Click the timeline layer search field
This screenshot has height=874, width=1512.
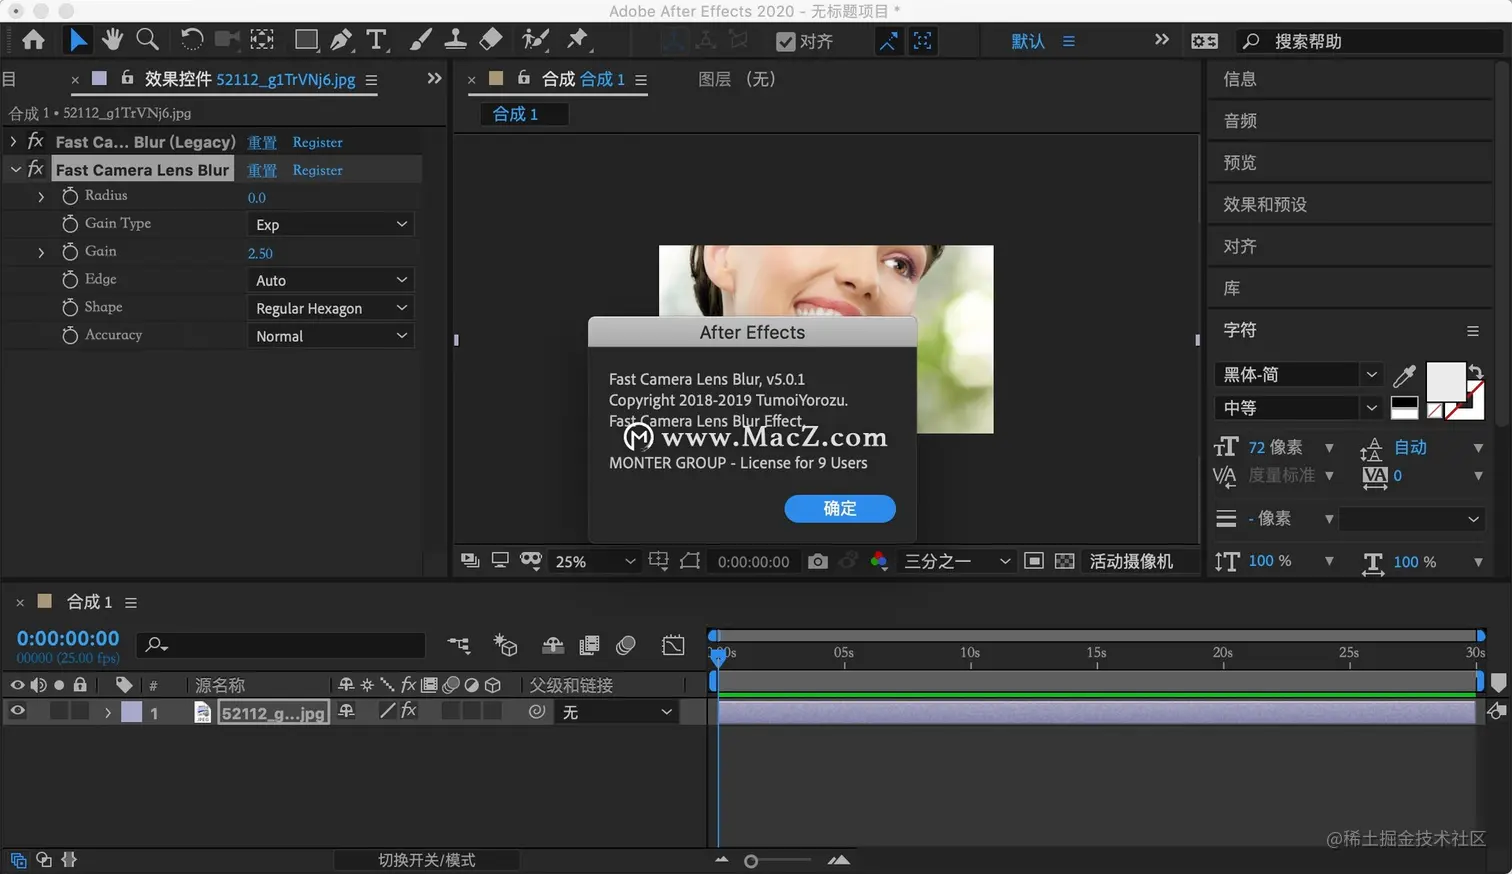coord(281,645)
